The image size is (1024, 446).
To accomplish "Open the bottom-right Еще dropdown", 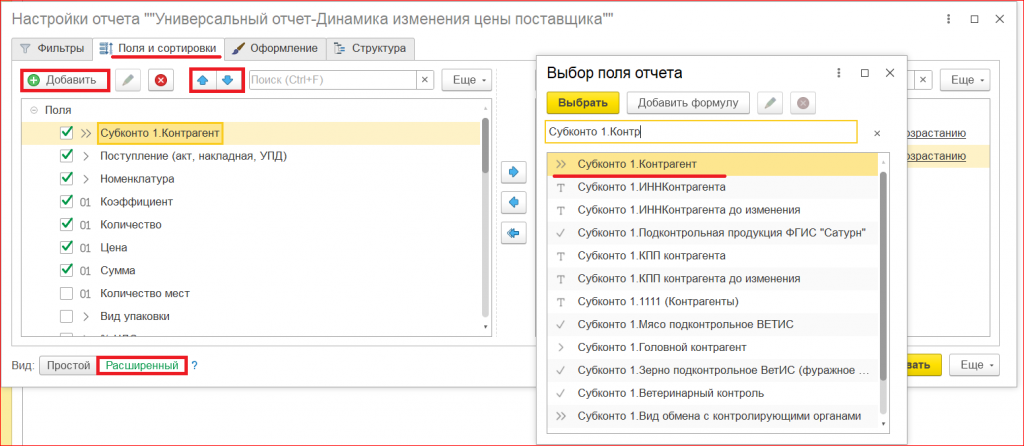I will [x=974, y=365].
